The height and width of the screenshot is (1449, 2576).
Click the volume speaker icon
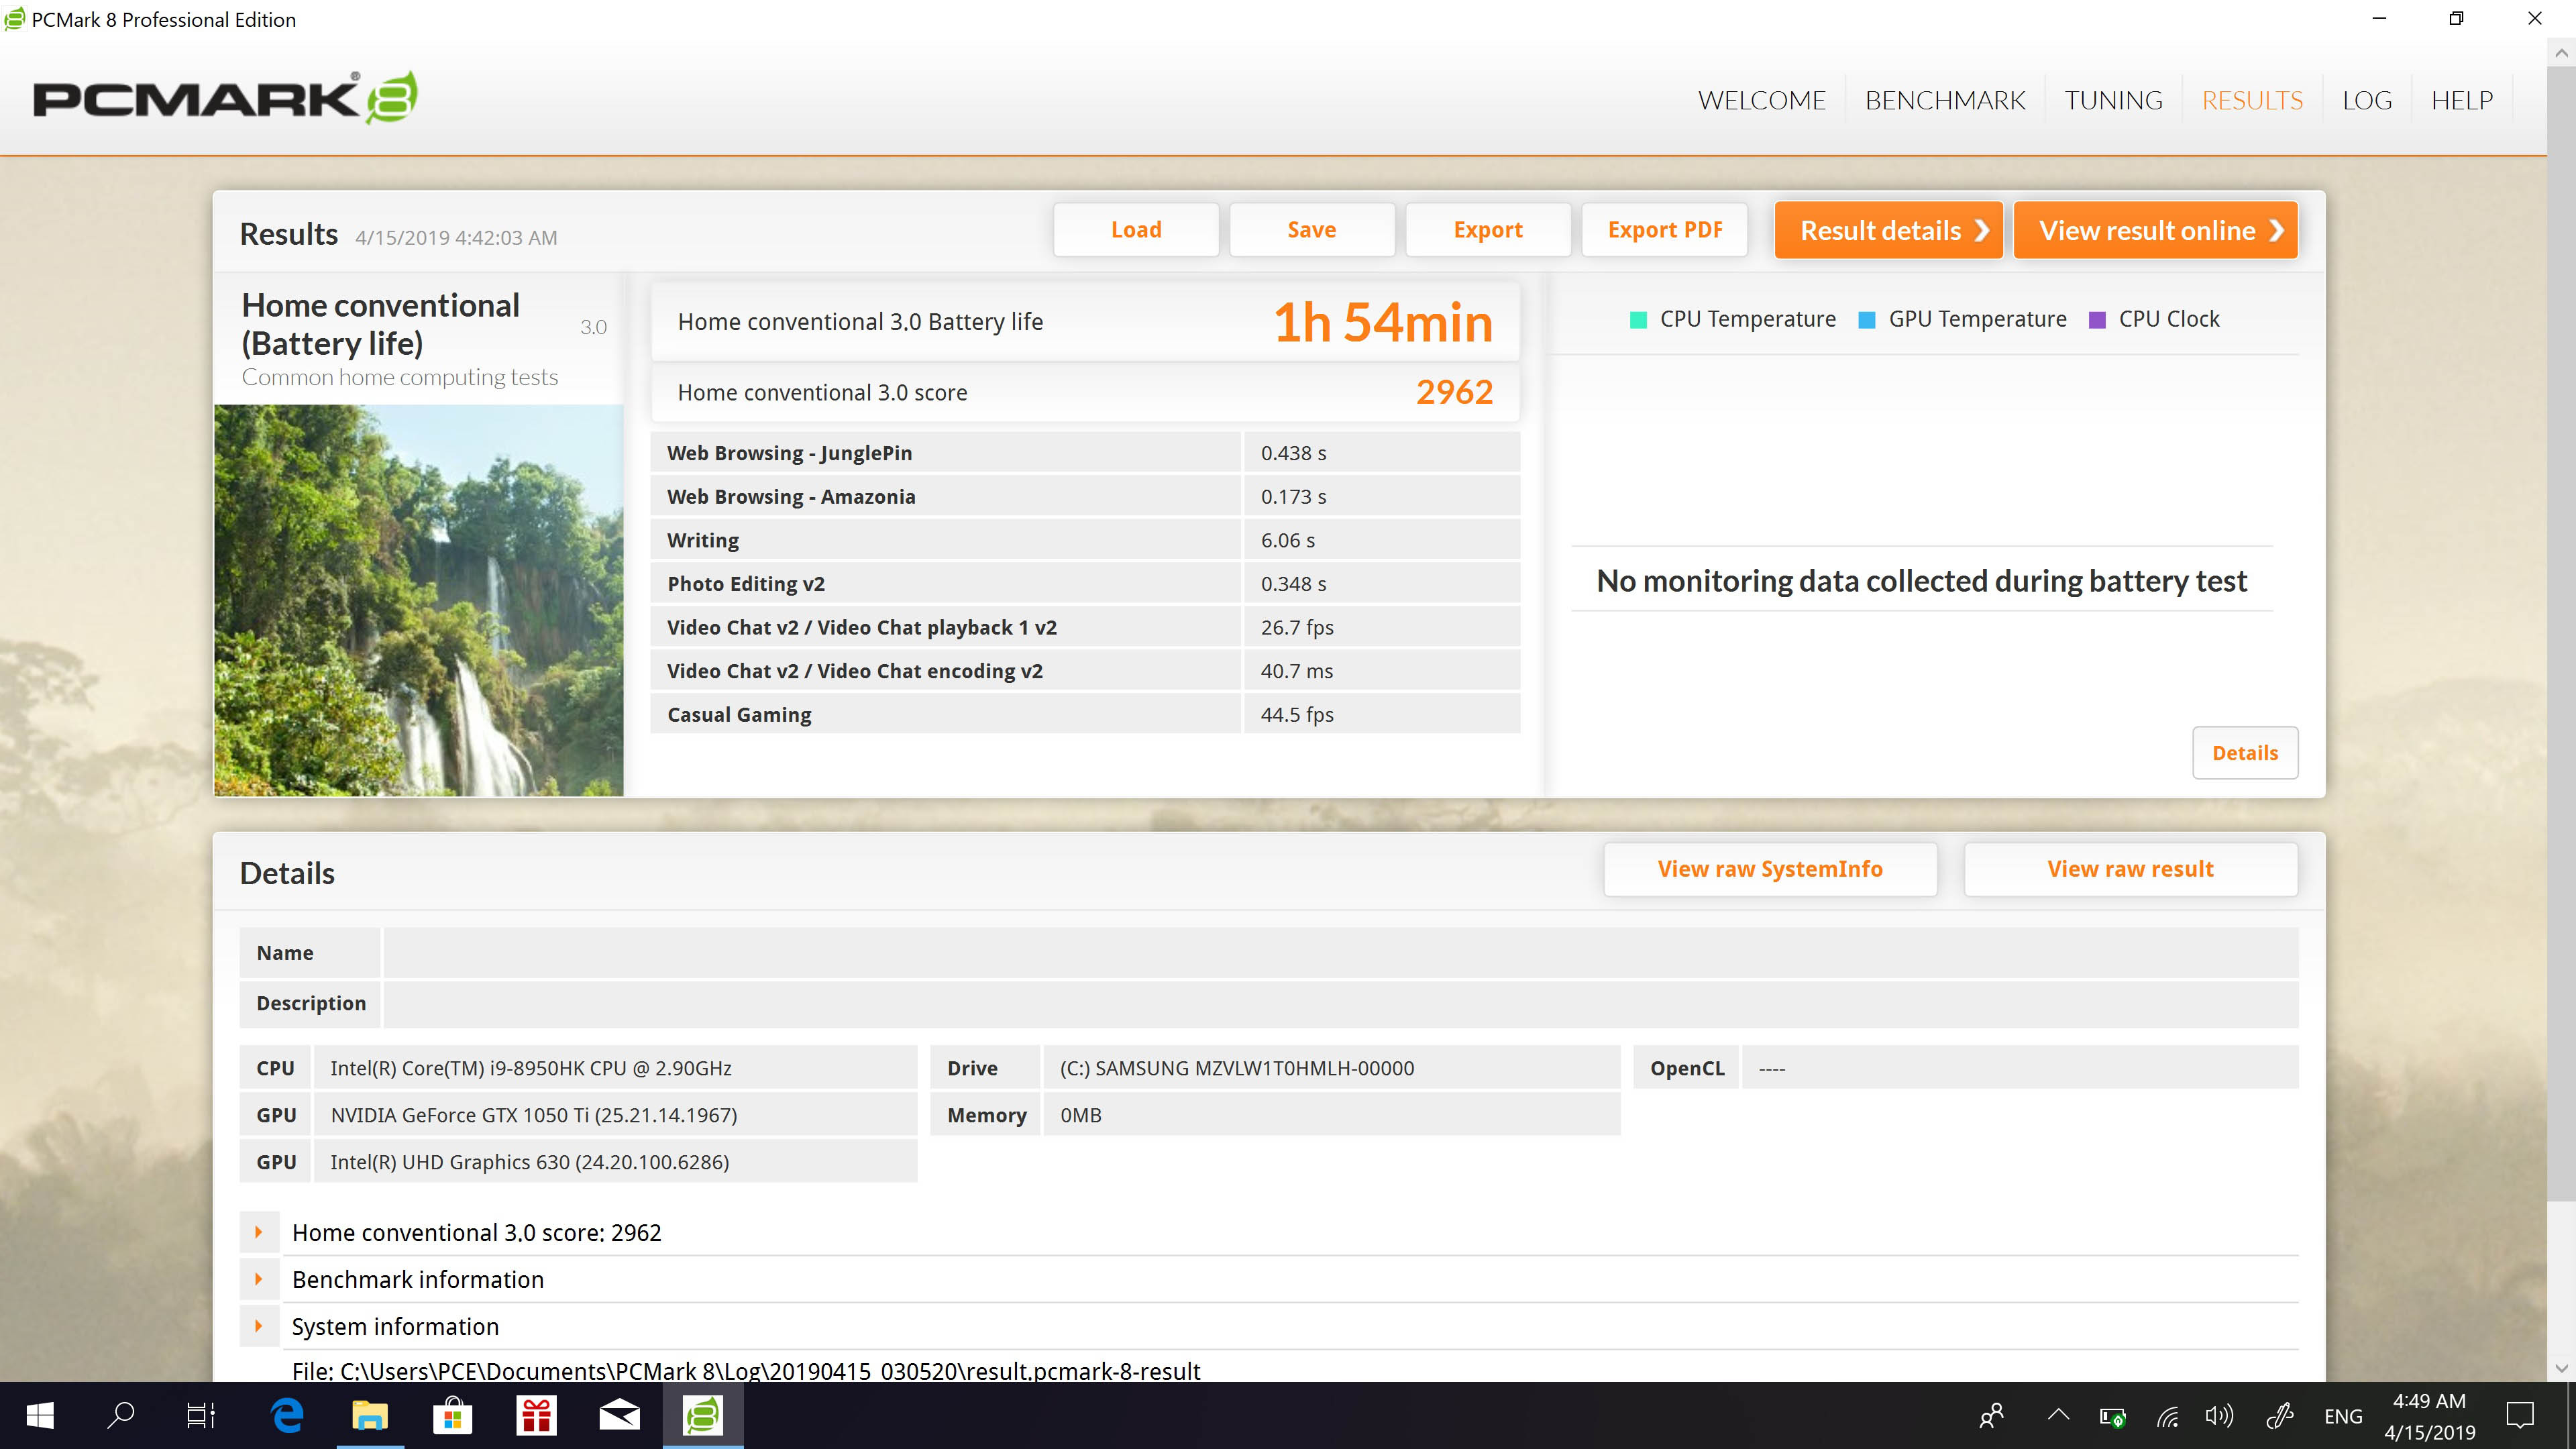tap(2219, 1416)
